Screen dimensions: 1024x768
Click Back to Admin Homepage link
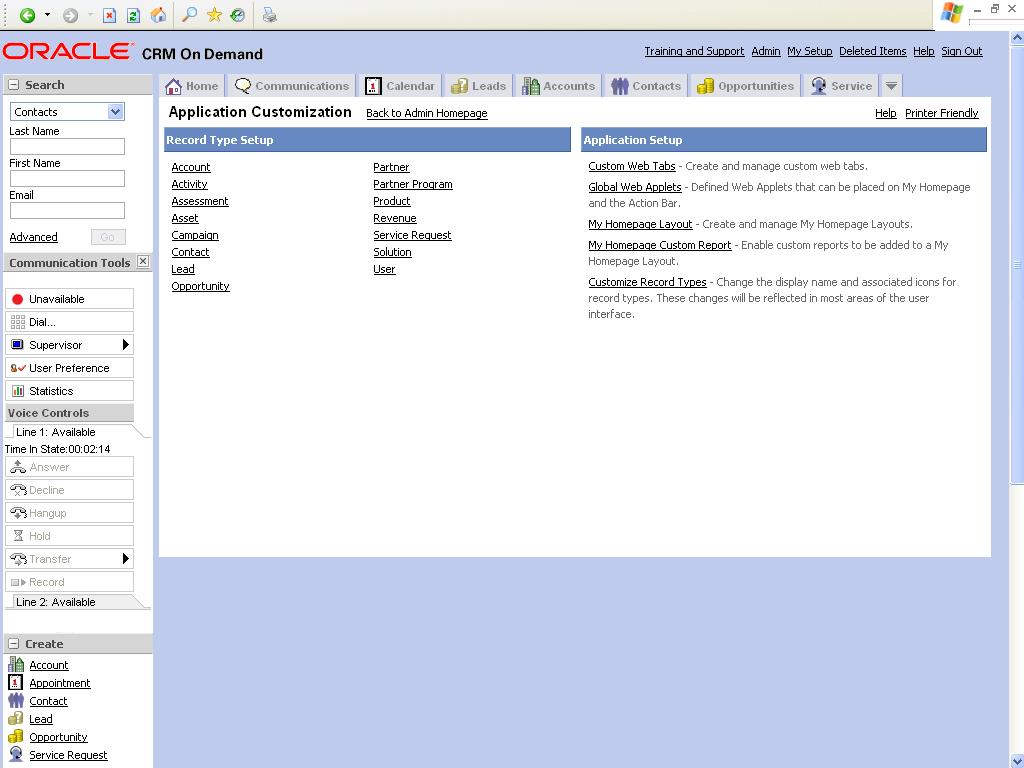click(426, 113)
